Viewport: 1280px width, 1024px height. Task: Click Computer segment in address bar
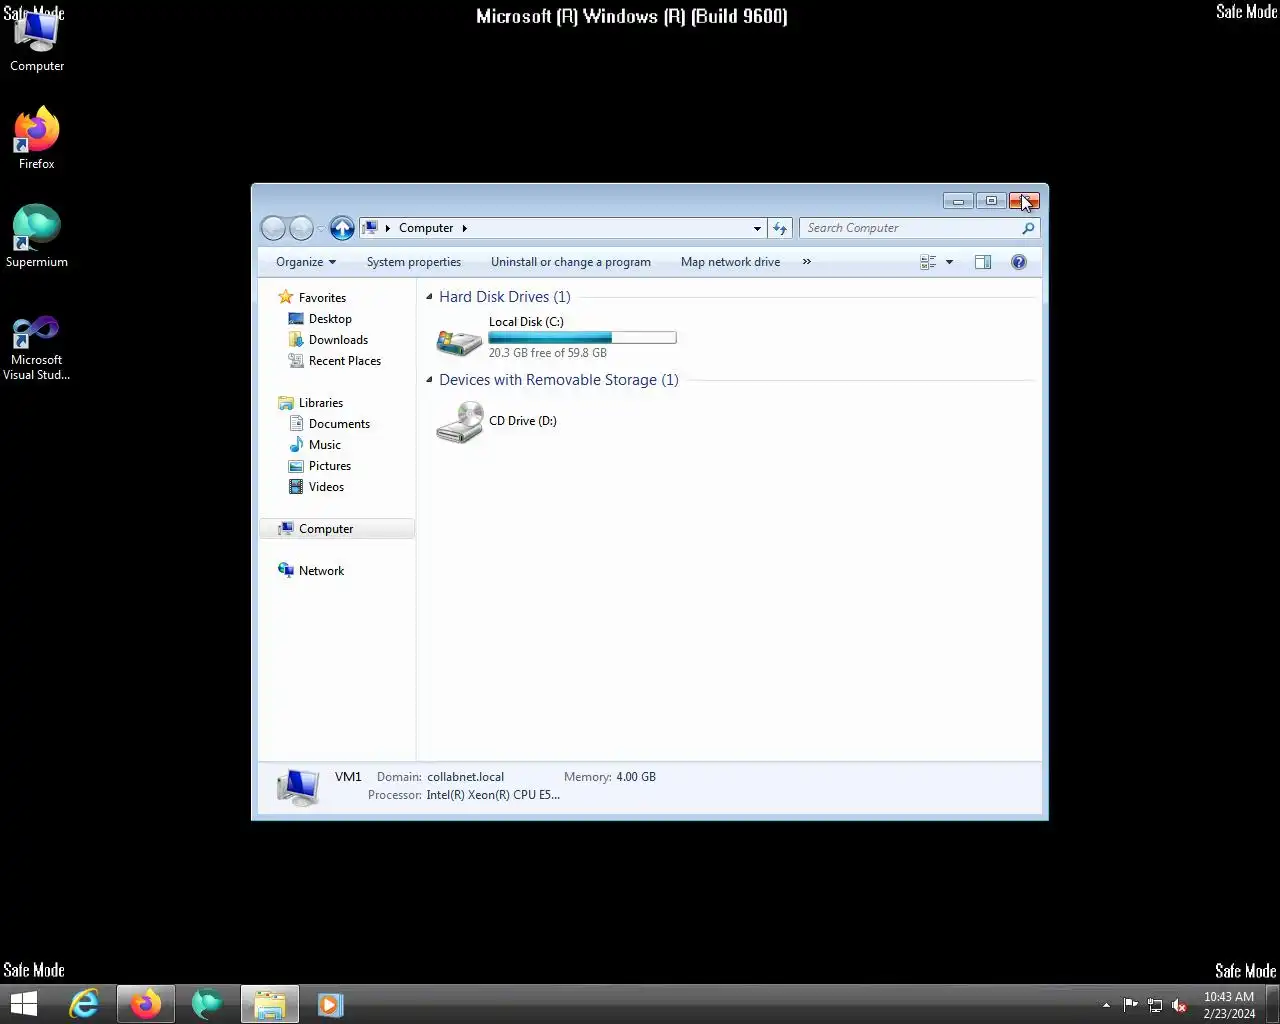426,228
